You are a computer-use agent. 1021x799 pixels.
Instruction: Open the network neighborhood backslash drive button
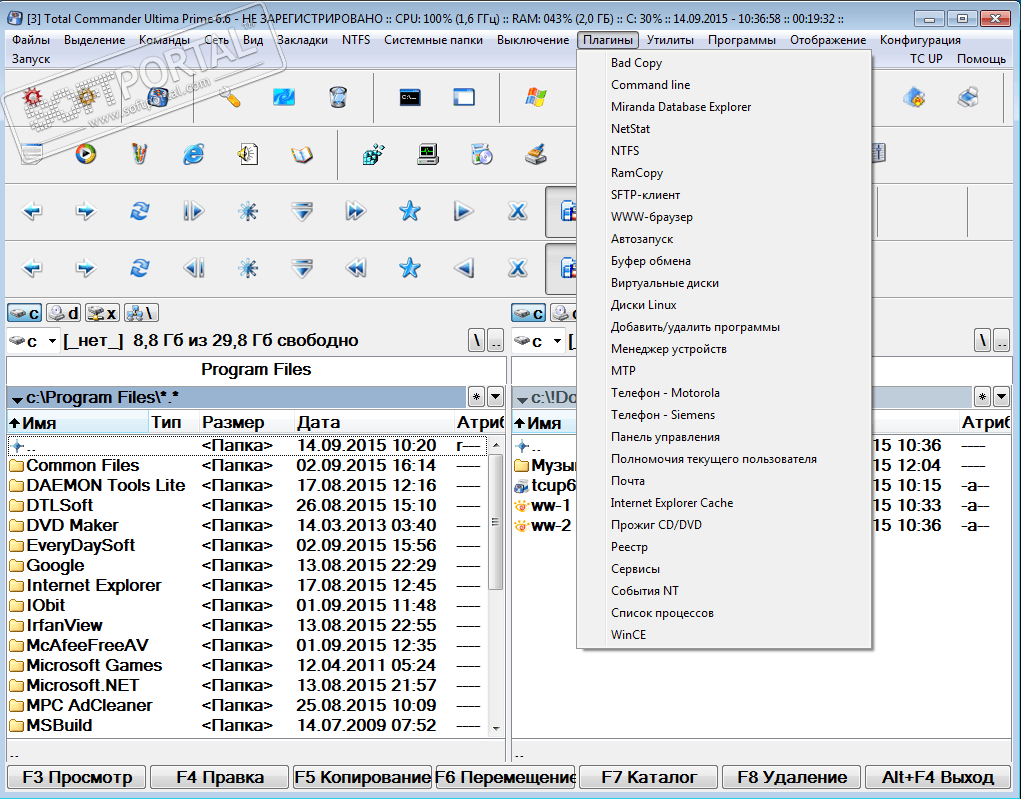141,313
